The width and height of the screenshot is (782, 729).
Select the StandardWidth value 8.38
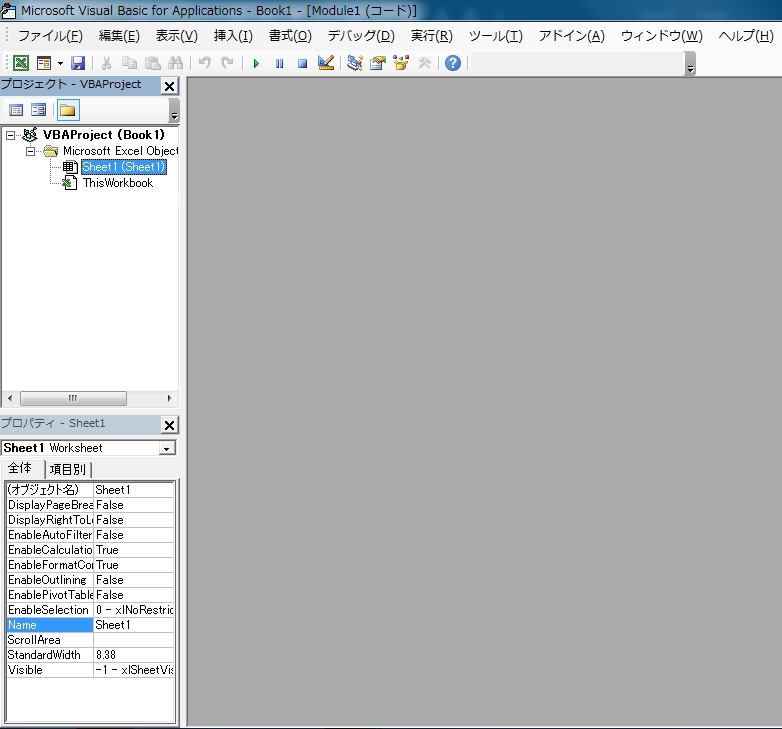(133, 655)
